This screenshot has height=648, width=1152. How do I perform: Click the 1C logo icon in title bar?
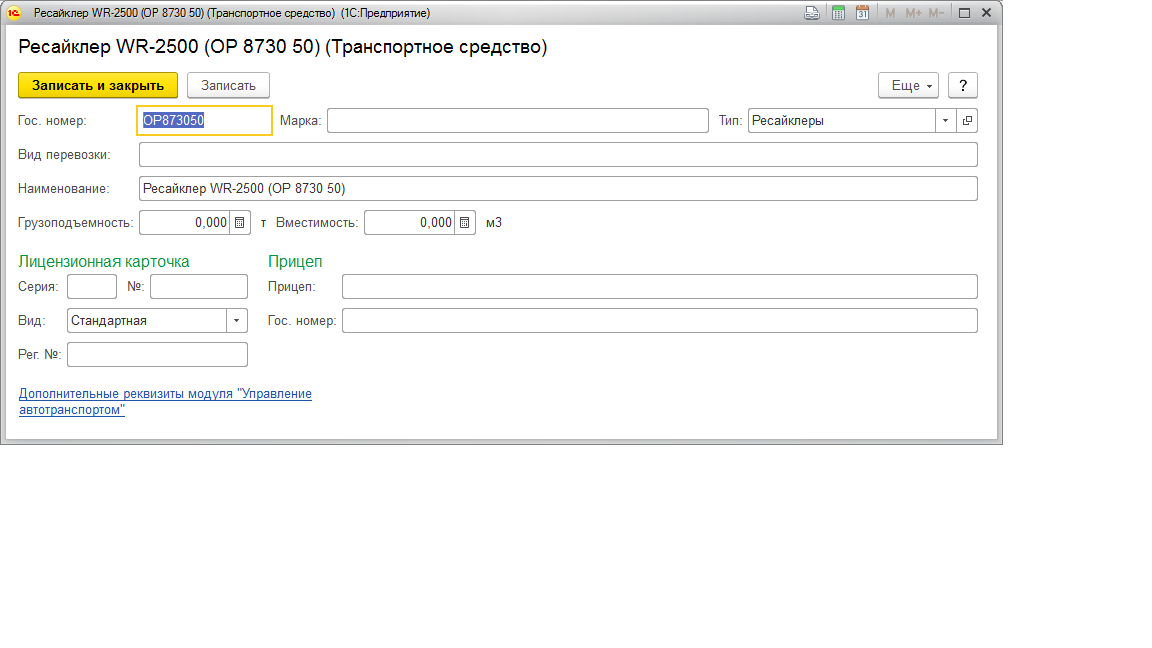click(x=14, y=13)
